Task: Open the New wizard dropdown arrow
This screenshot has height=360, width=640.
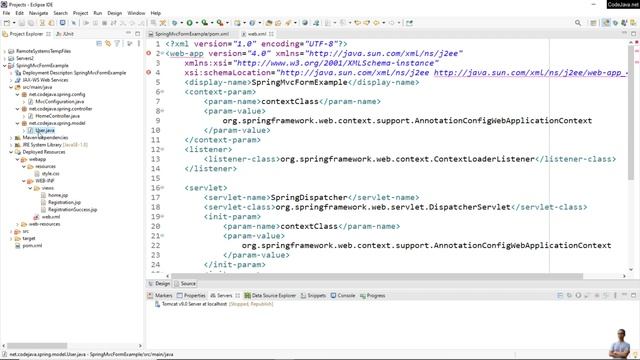Action: pyautogui.click(x=13, y=23)
